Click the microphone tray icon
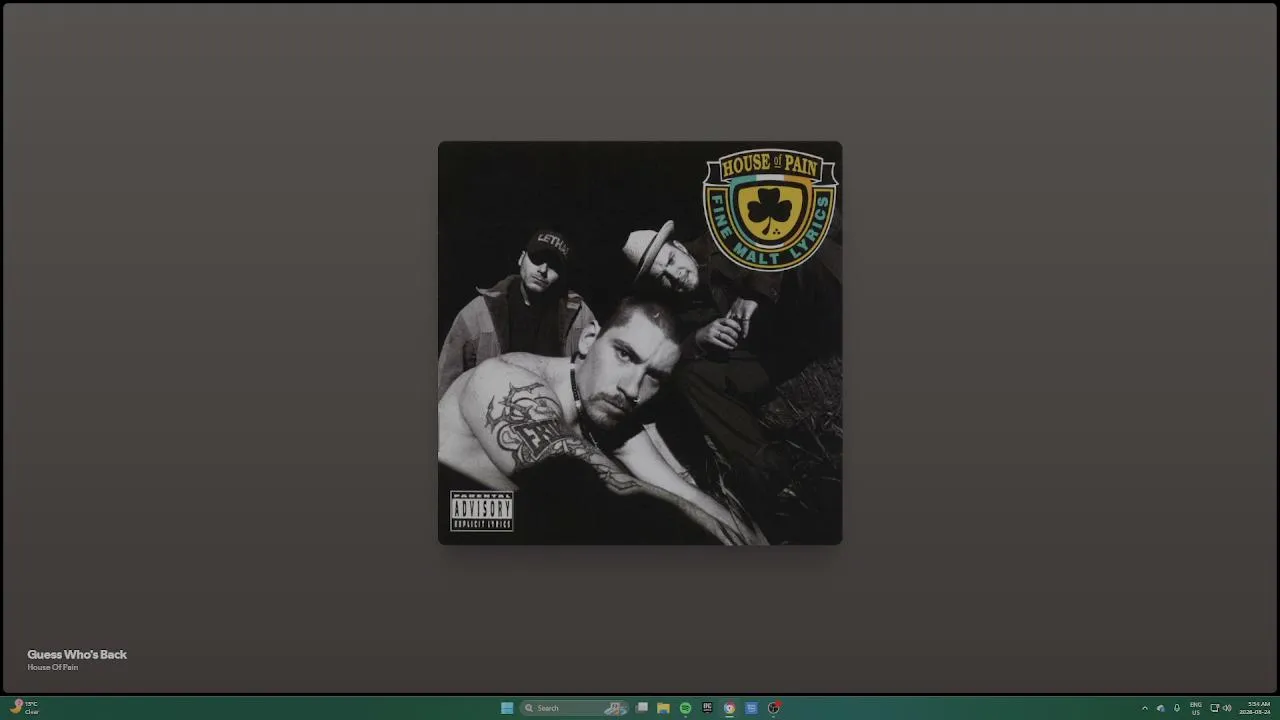The height and width of the screenshot is (720, 1280). pyautogui.click(x=1176, y=708)
